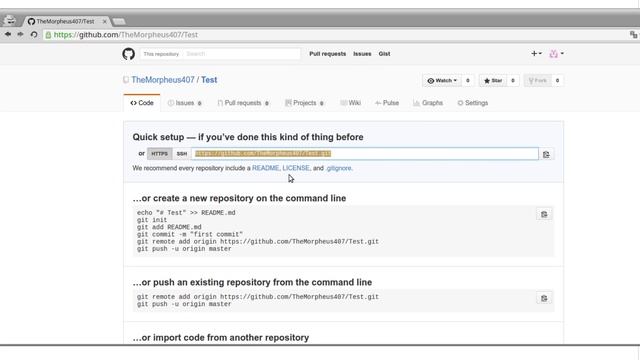Image resolution: width=640 pixels, height=360 pixels.
Task: Click the 'Quick setup' heading text
Action: point(248,137)
